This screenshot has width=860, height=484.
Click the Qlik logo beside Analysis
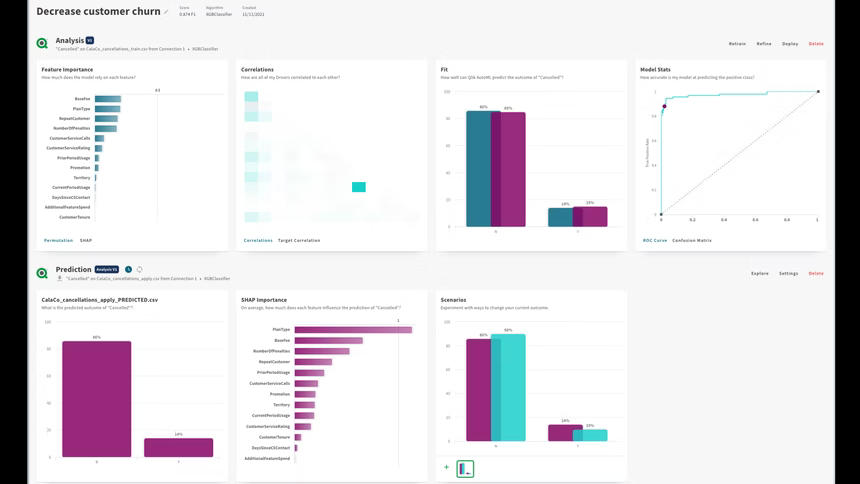(42, 44)
